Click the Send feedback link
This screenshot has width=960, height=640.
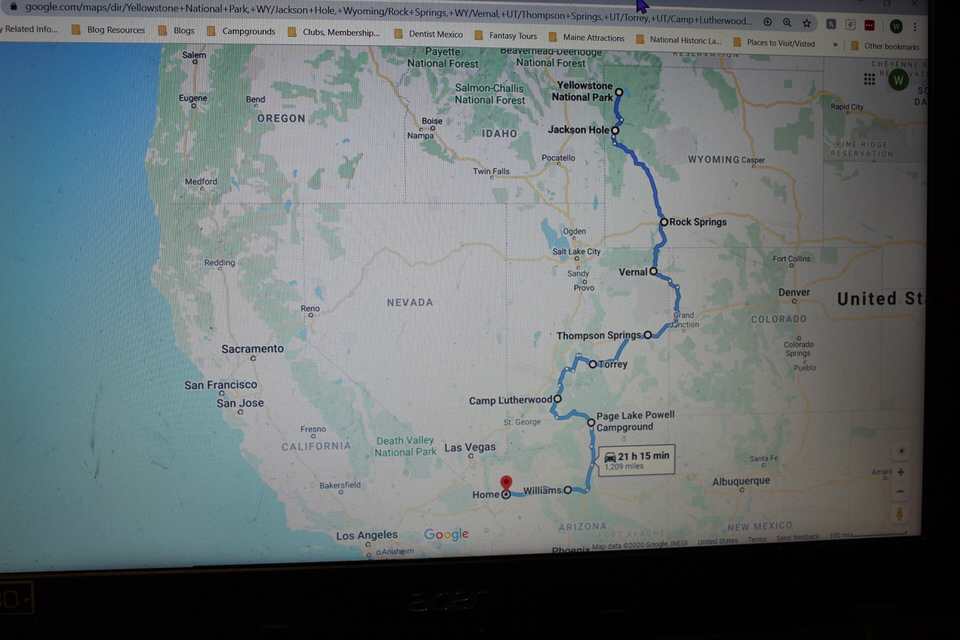click(798, 539)
